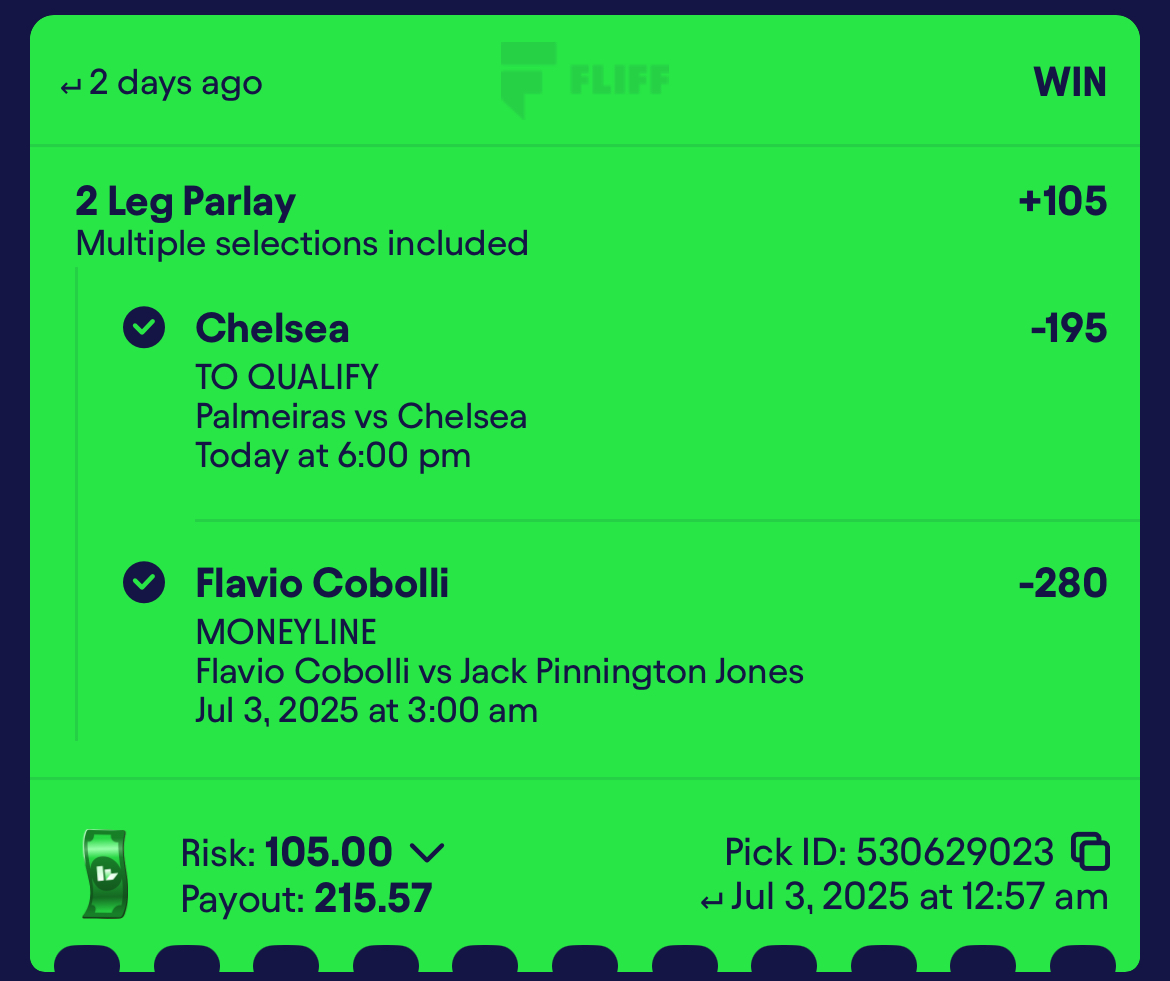The height and width of the screenshot is (981, 1170).
Task: Expand the Risk amount chevron
Action: 427,852
